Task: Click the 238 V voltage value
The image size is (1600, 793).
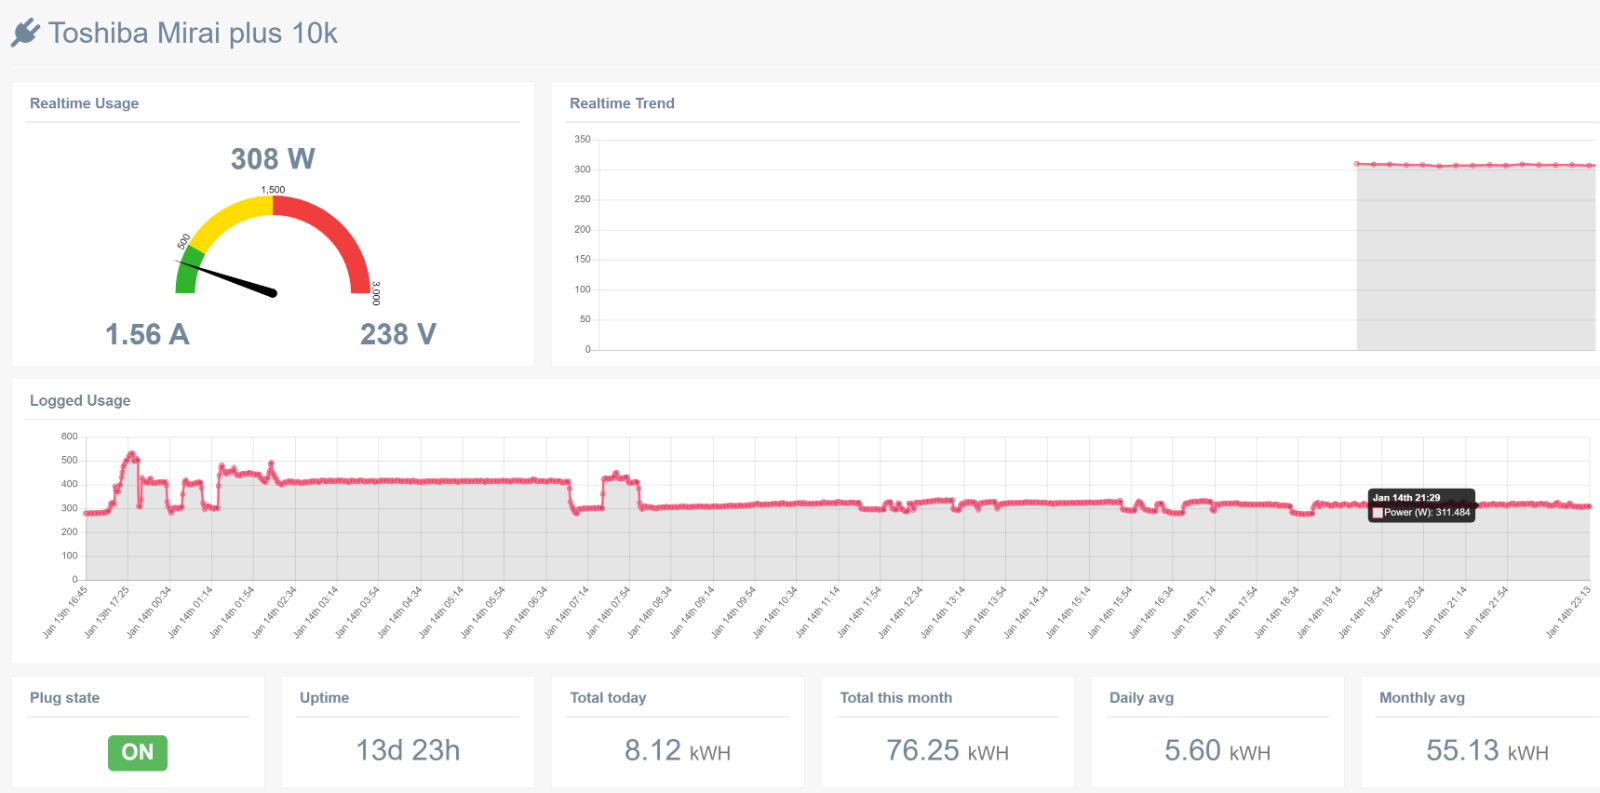Action: [398, 334]
